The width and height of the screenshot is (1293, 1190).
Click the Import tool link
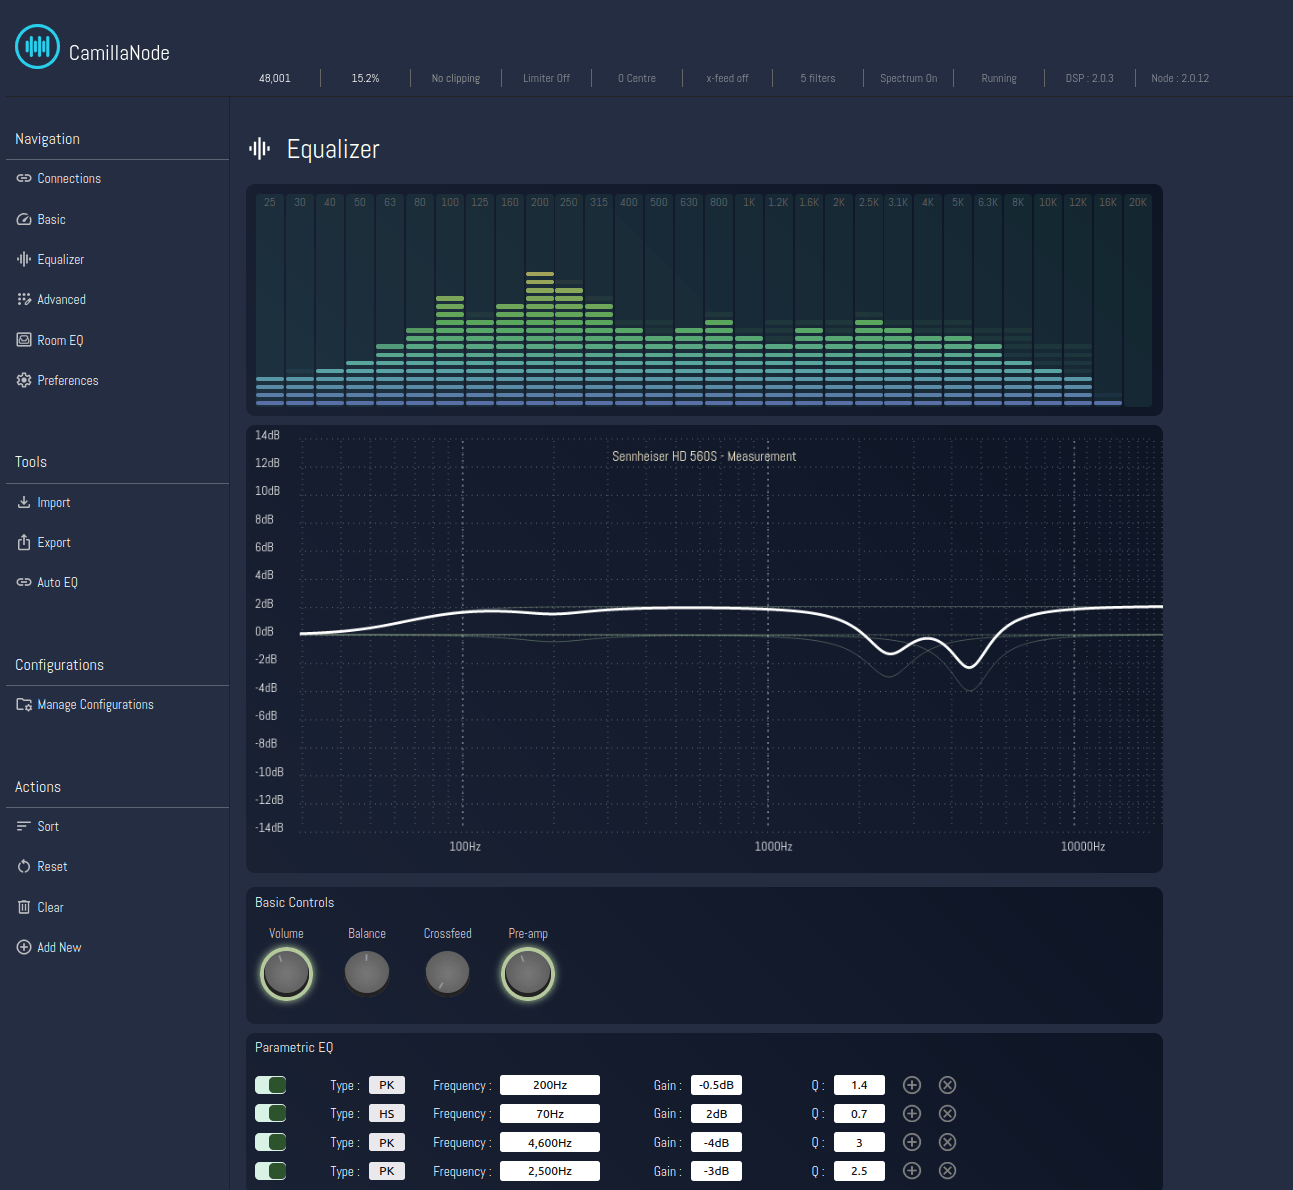point(54,502)
